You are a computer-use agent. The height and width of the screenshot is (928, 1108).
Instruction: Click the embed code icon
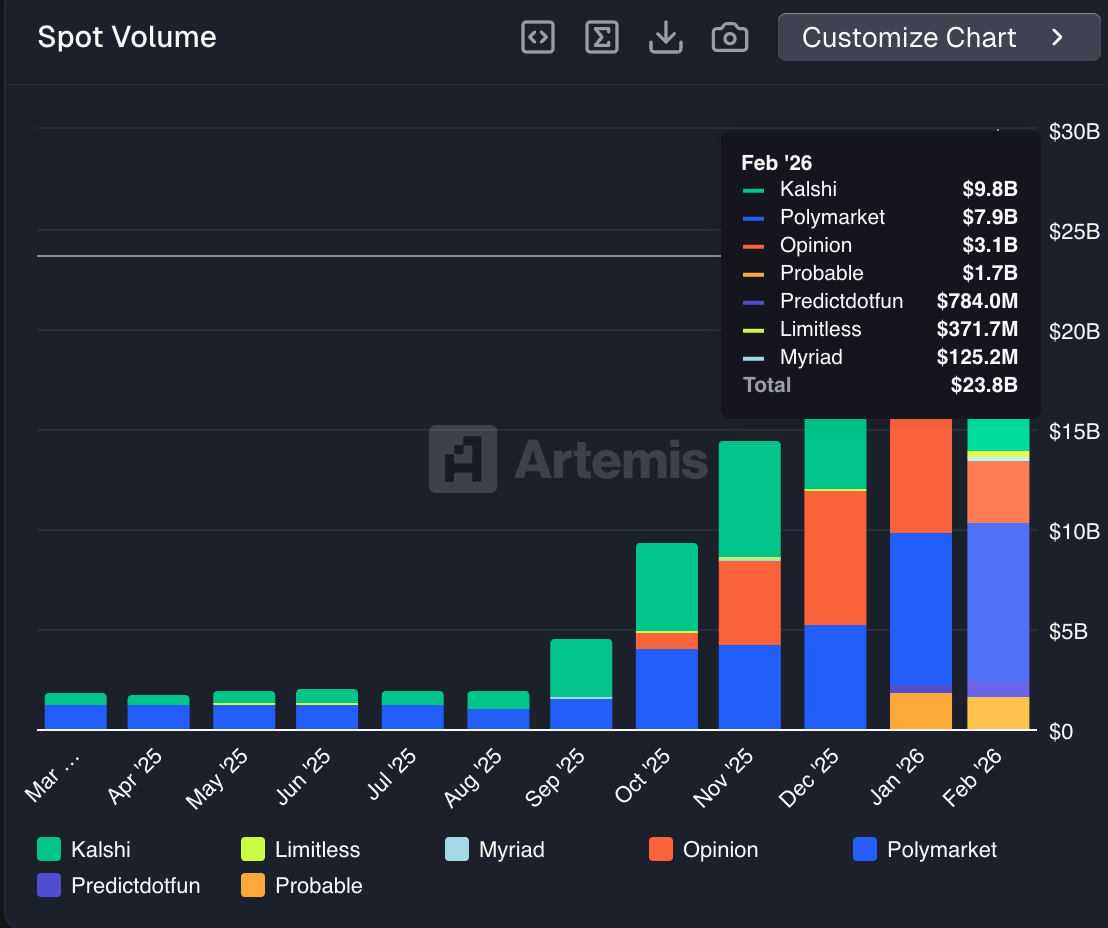538,38
